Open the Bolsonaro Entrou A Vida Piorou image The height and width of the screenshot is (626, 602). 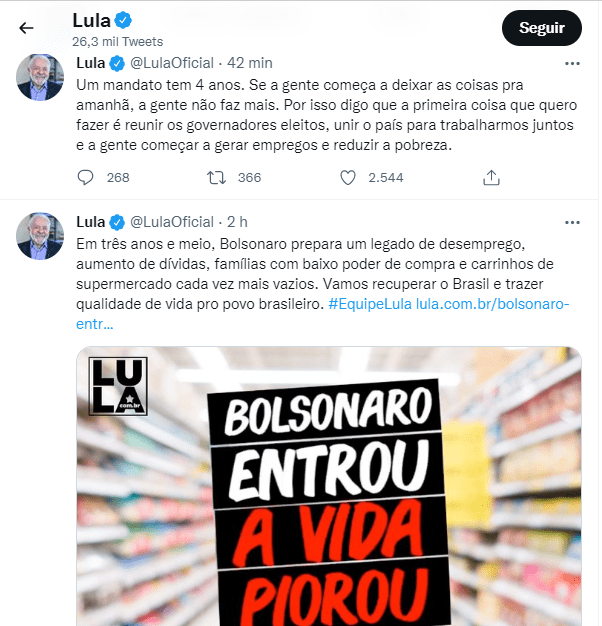point(329,486)
